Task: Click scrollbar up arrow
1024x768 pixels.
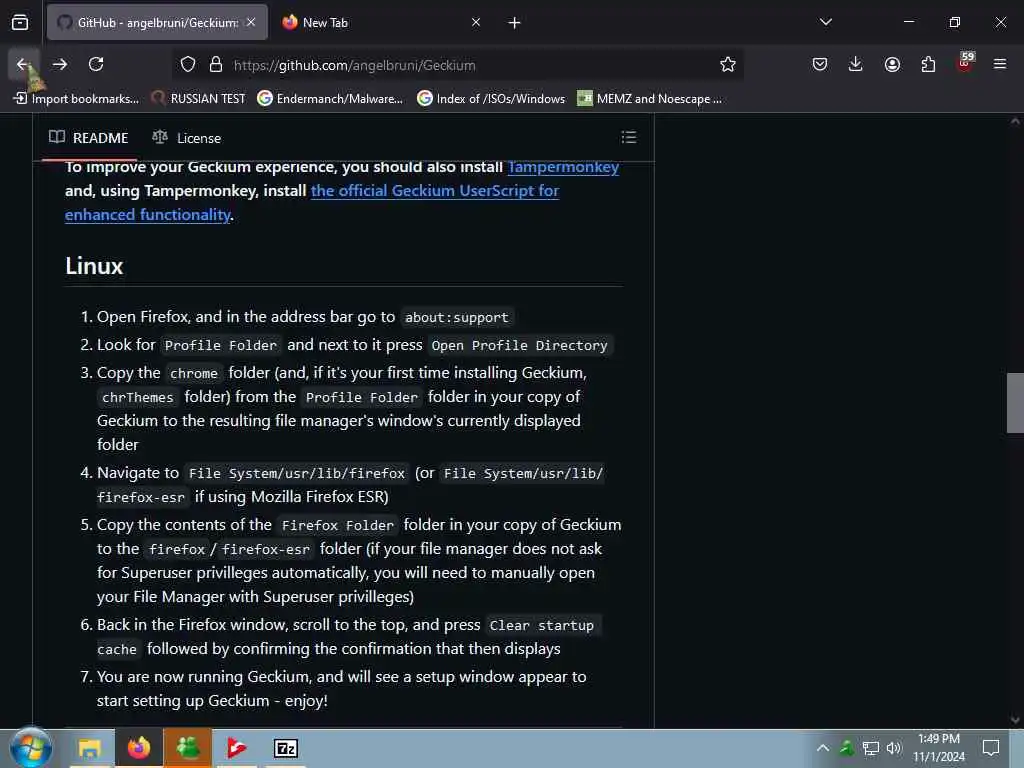Action: 1015,121
